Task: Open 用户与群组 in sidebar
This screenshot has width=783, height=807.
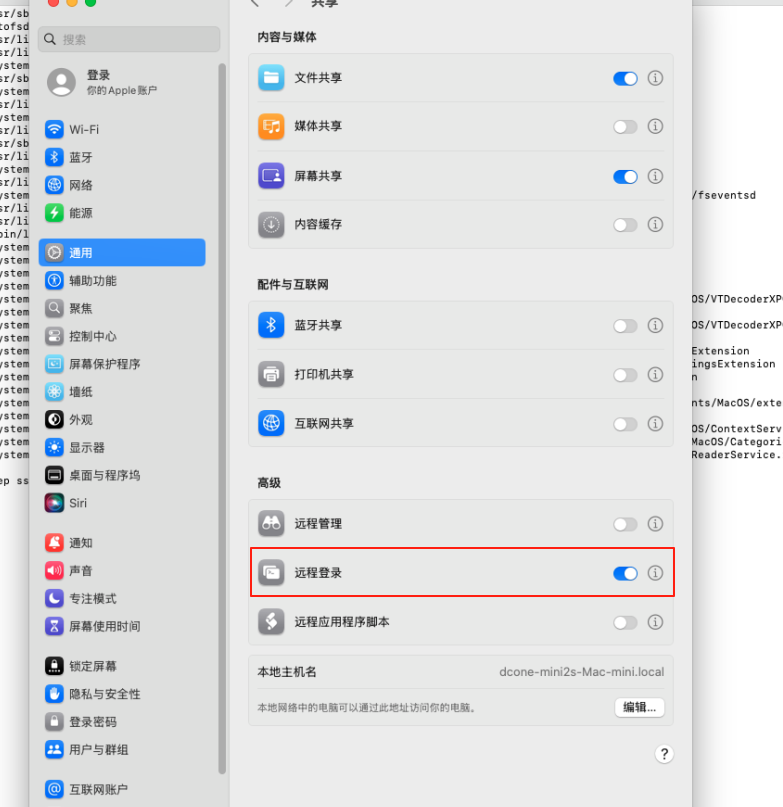Action: [122, 749]
